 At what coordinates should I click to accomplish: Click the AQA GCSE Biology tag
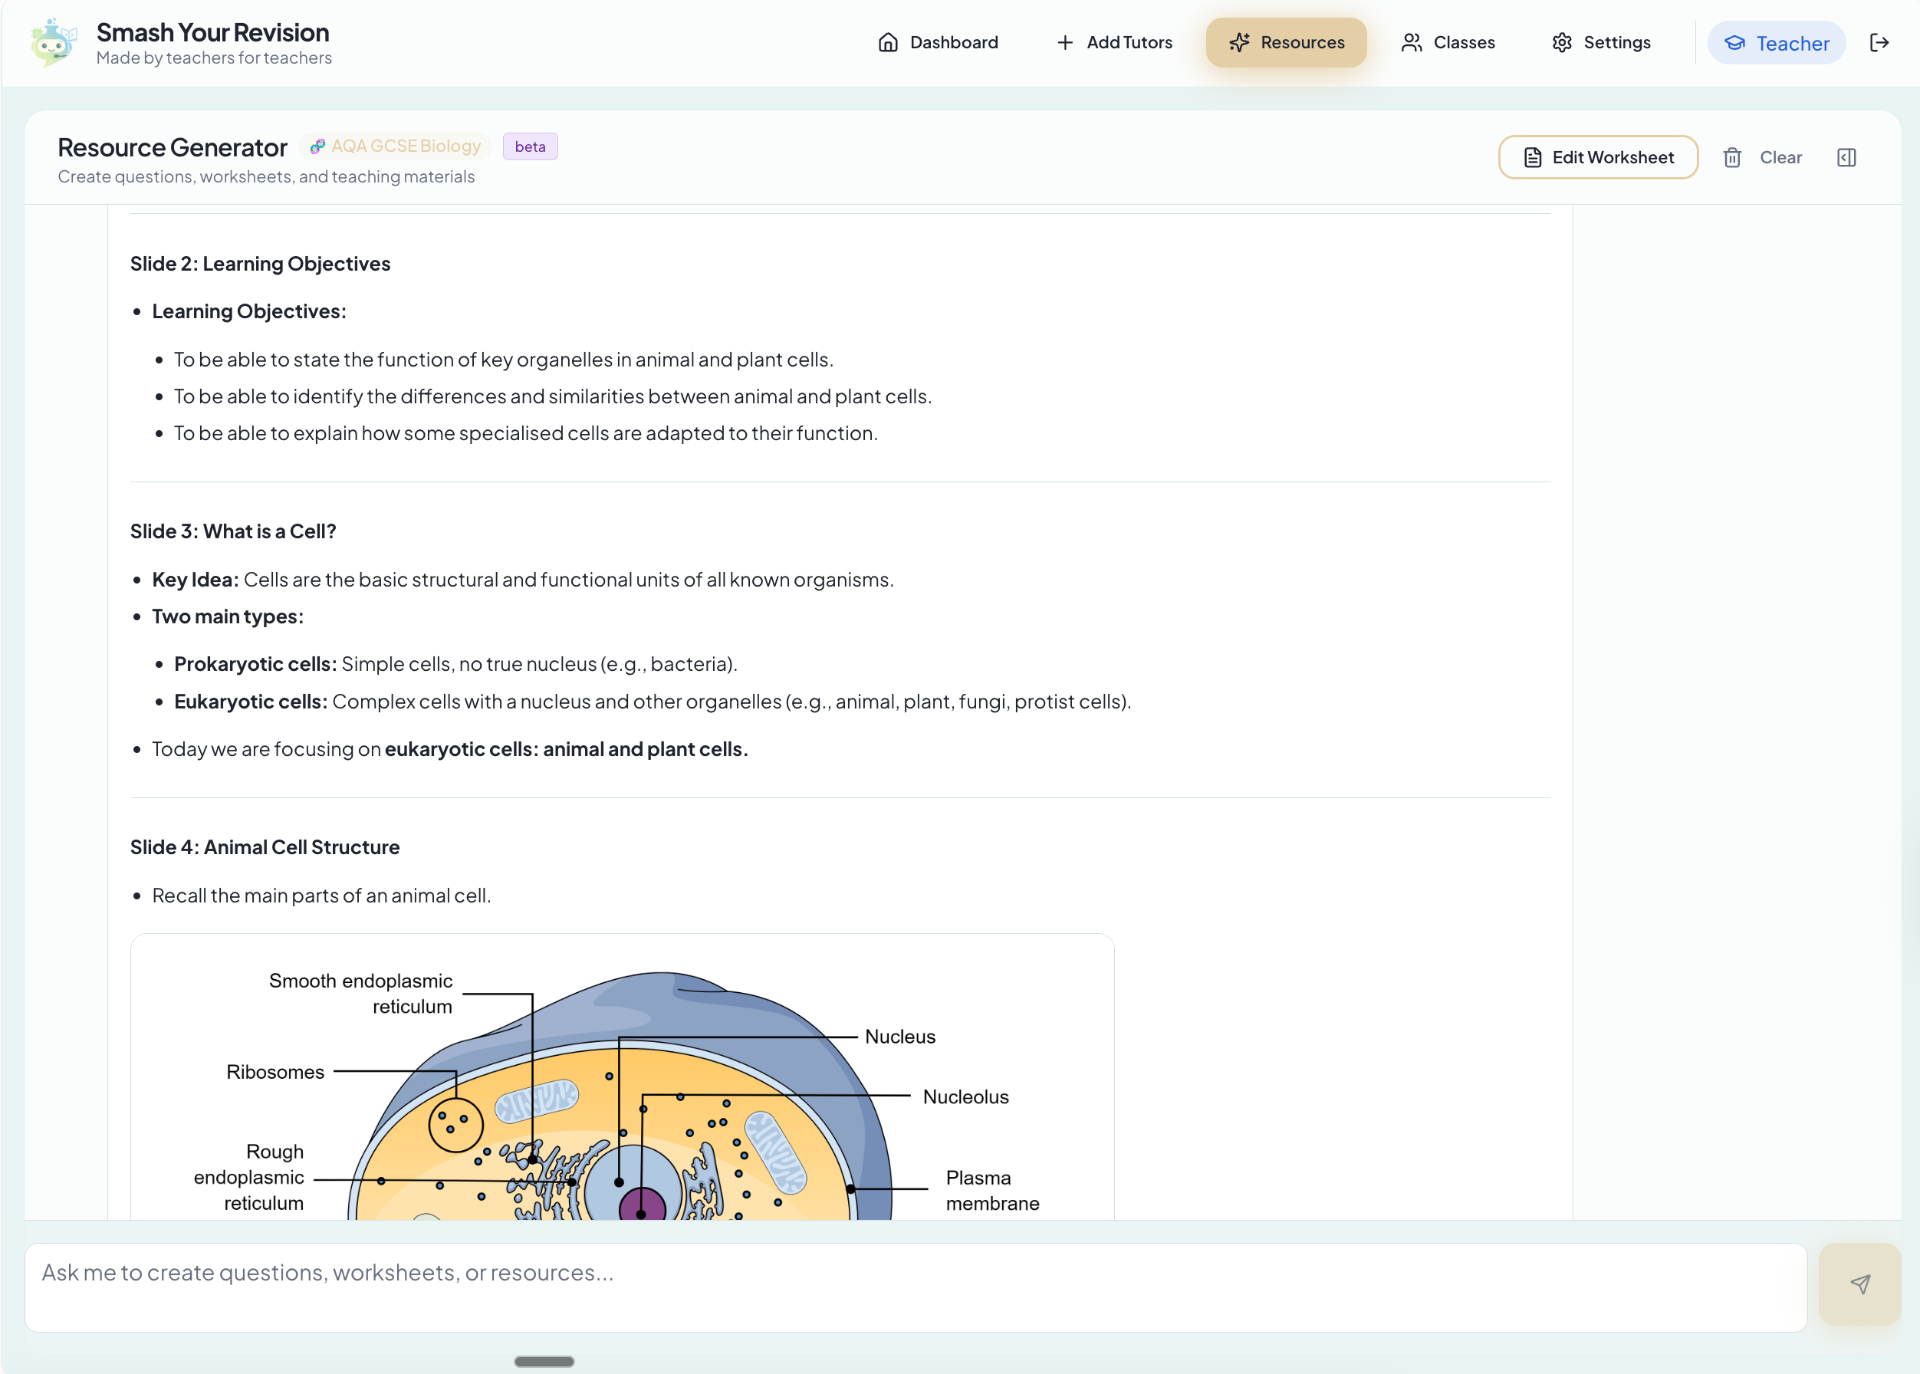tap(395, 146)
